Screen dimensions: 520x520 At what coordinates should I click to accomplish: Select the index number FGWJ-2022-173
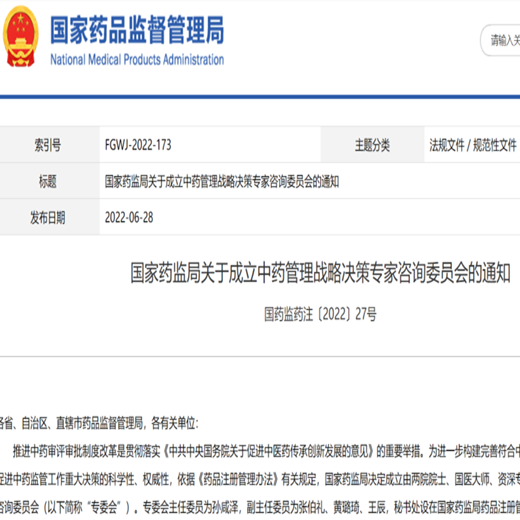pos(138,145)
